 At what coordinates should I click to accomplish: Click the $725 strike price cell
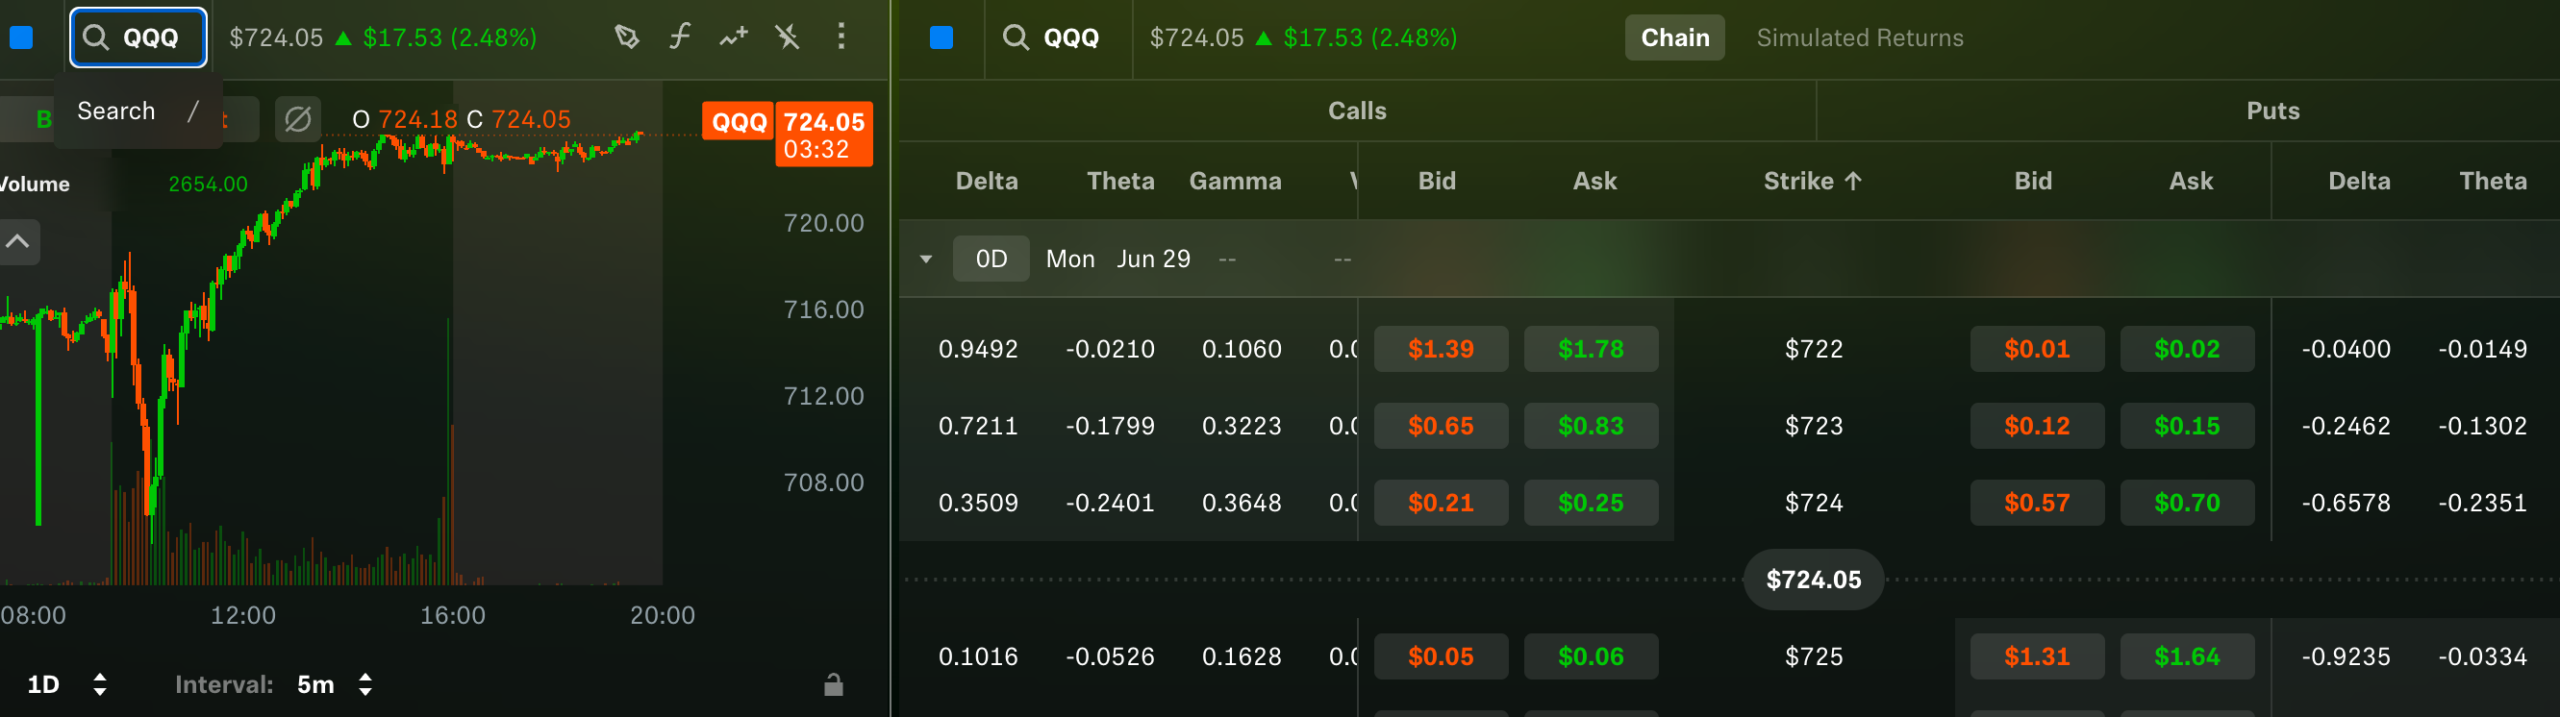(x=1814, y=657)
